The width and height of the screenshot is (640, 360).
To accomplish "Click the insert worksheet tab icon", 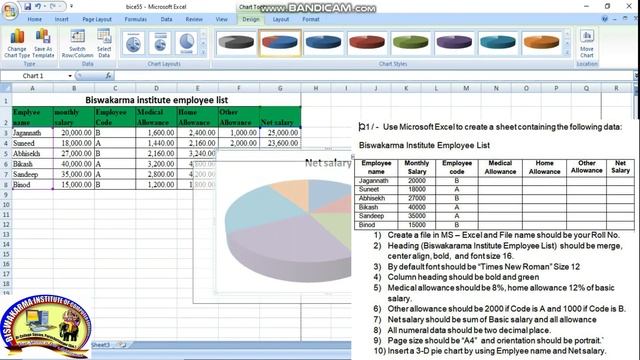I will click(121, 345).
